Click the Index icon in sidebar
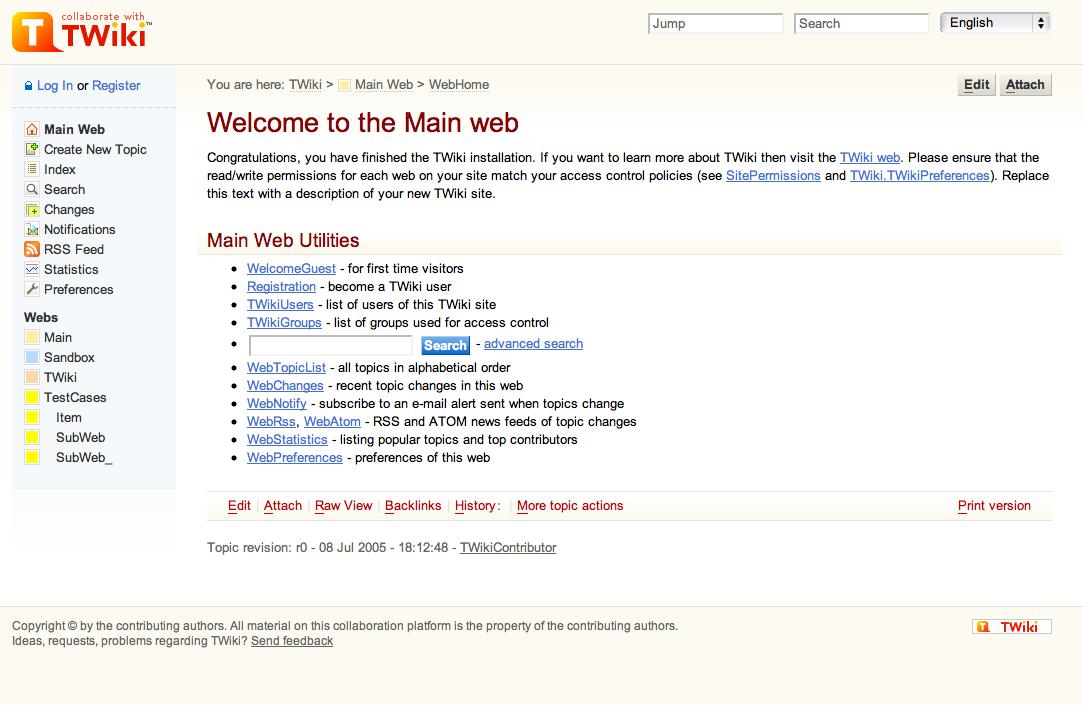 click(32, 169)
